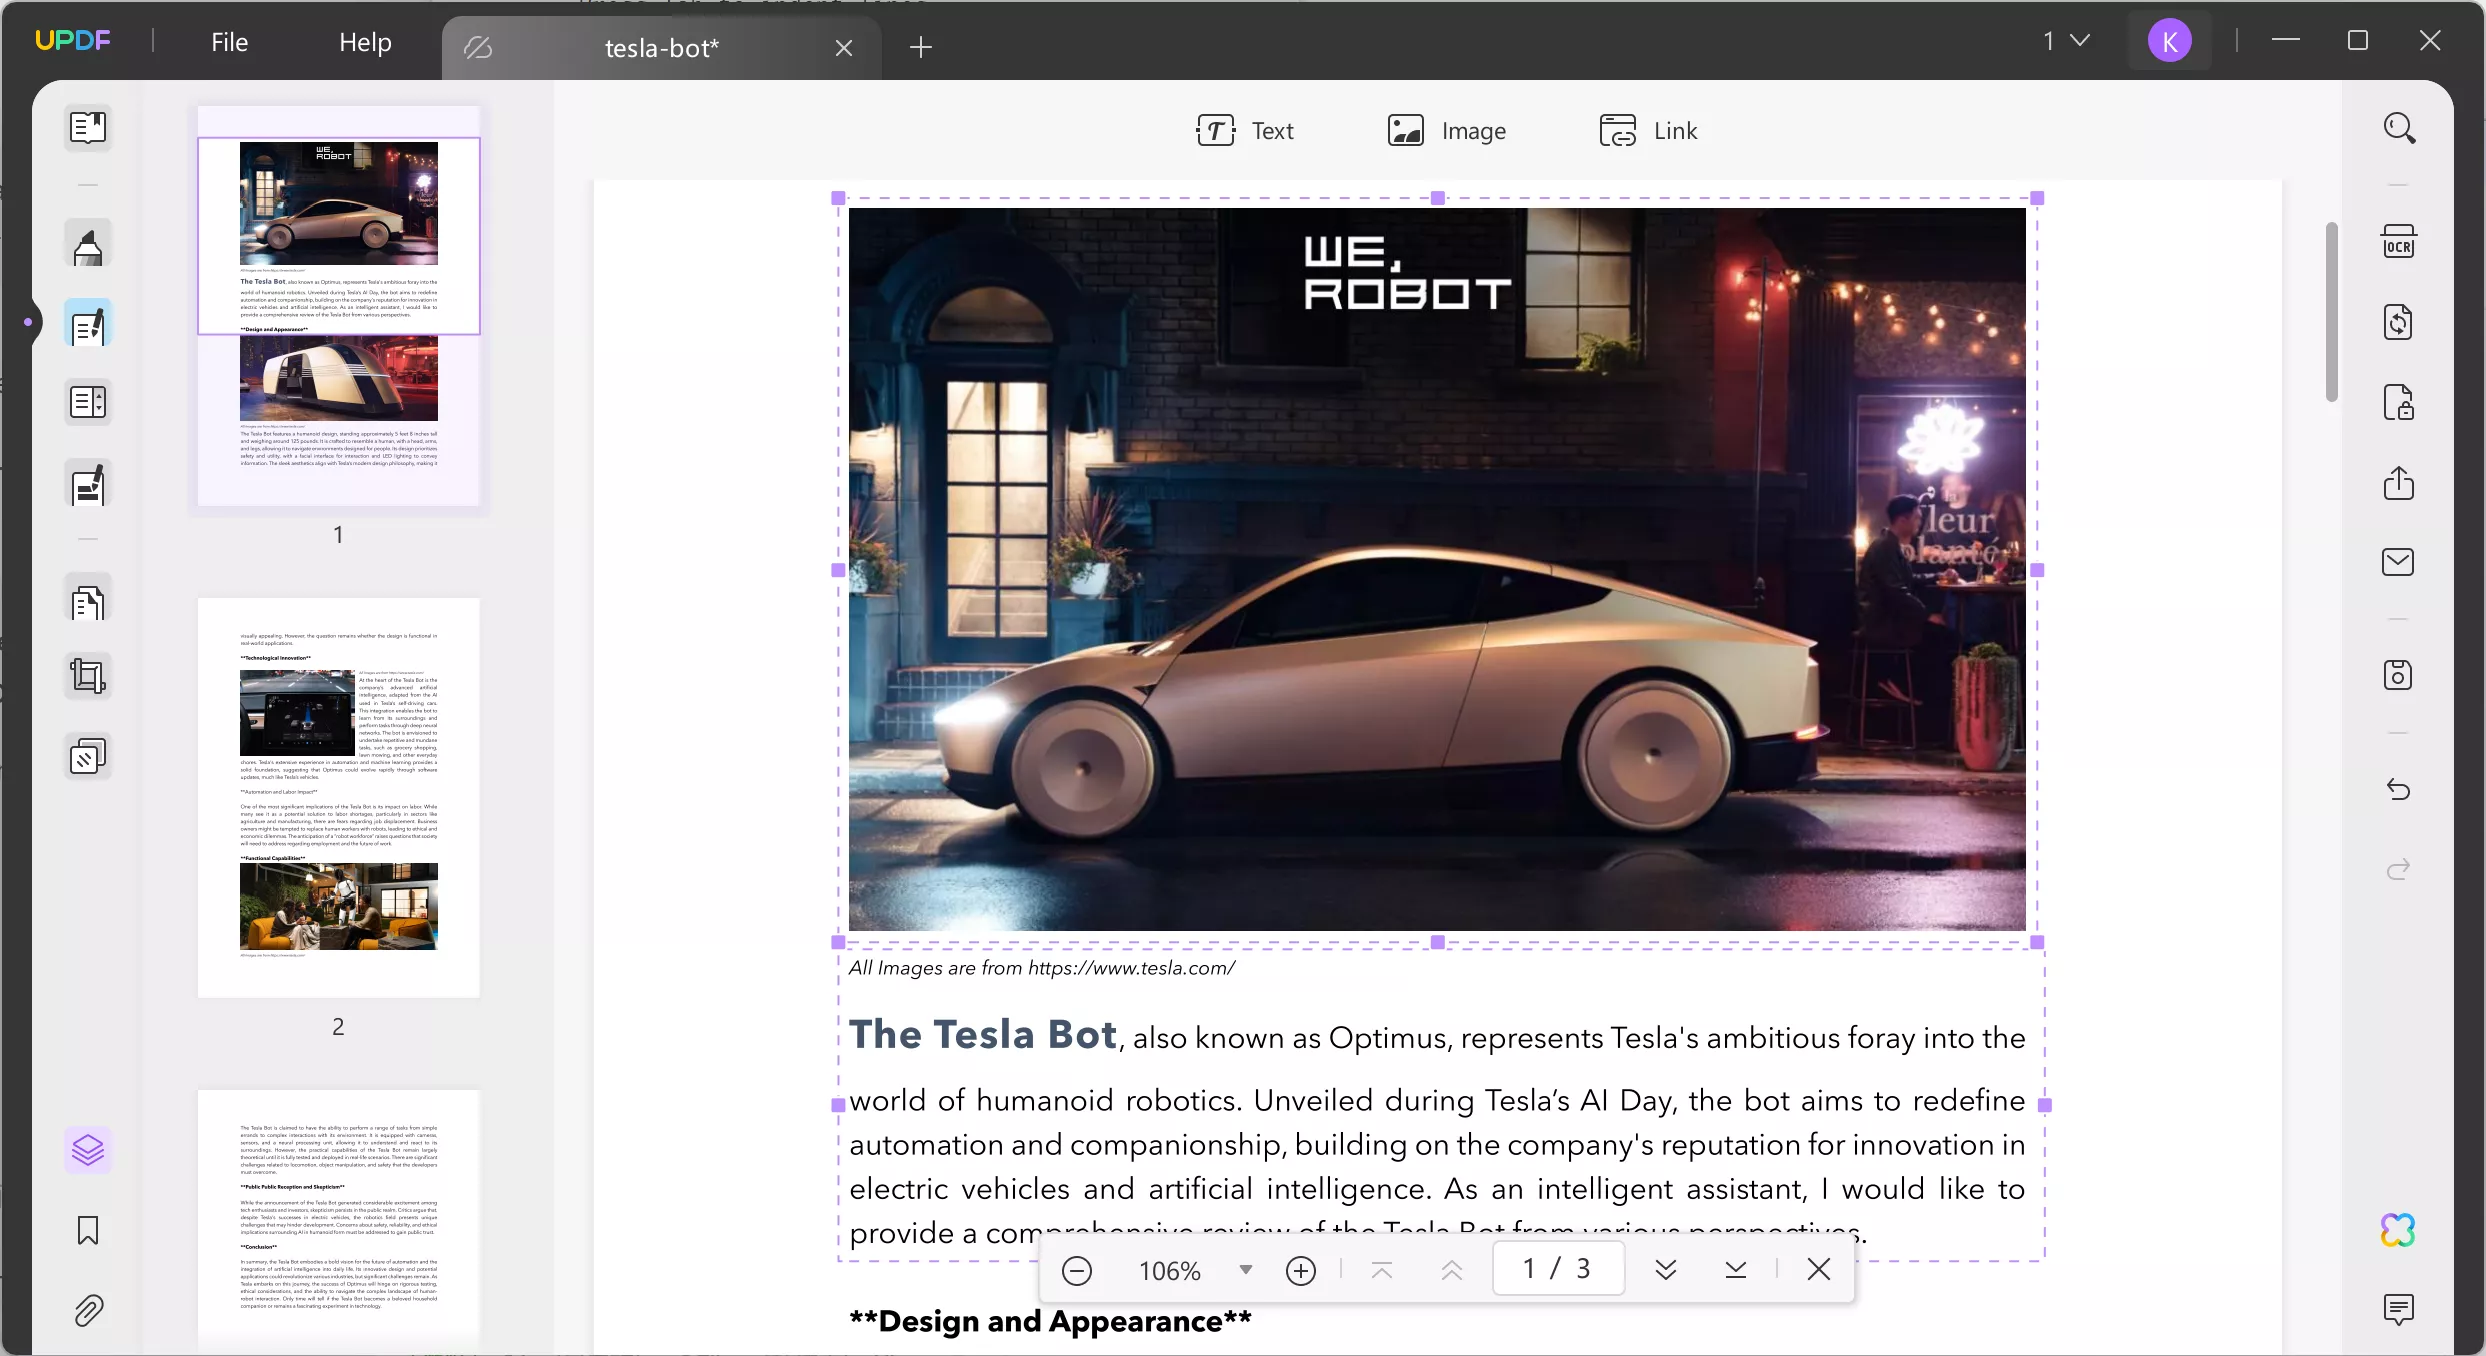Open the Save as other icon
This screenshot has height=1356, width=2486.
2398,675
